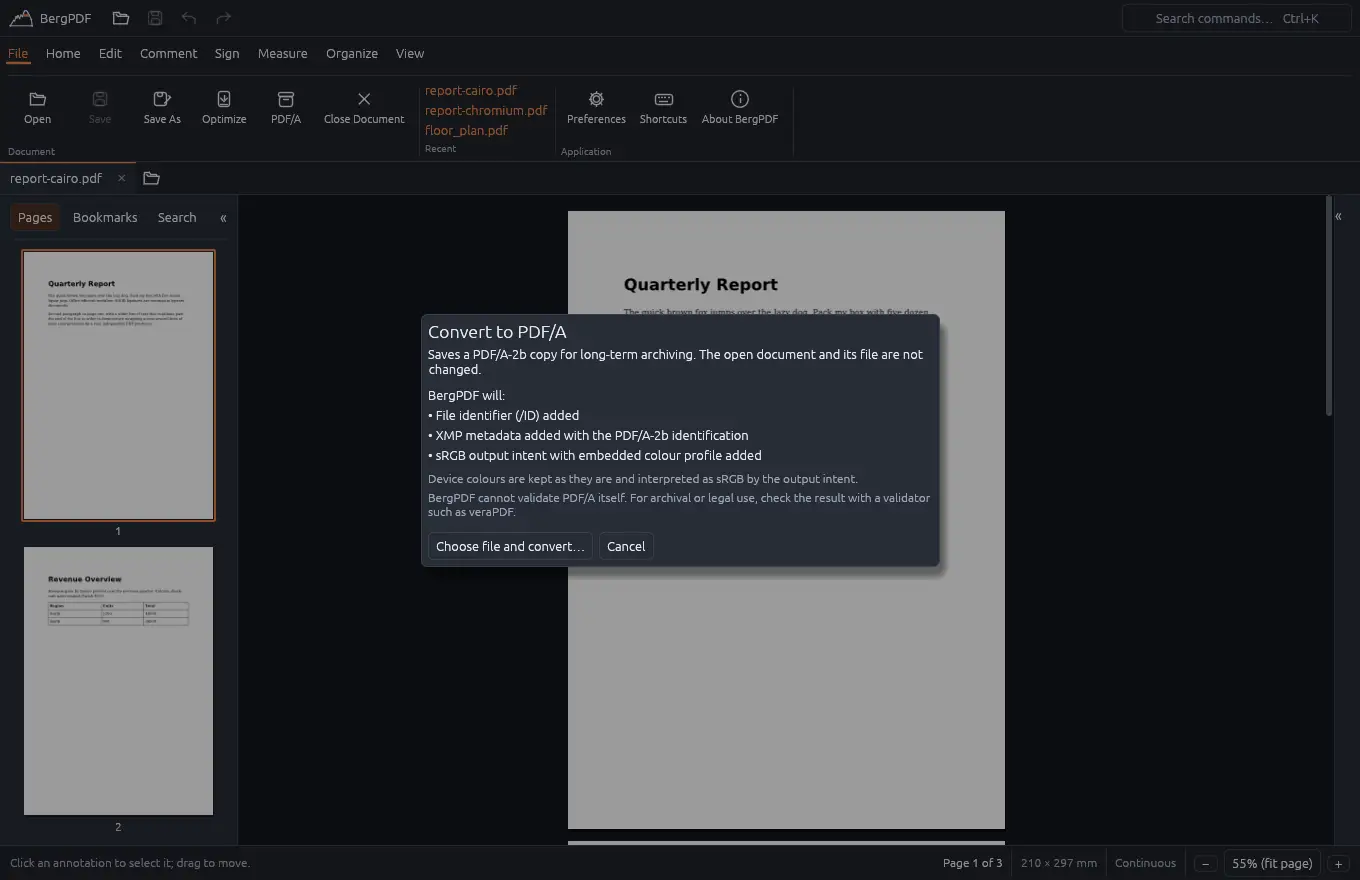Switch to the Comment ribbon tab
1360x880 pixels.
[x=168, y=53]
